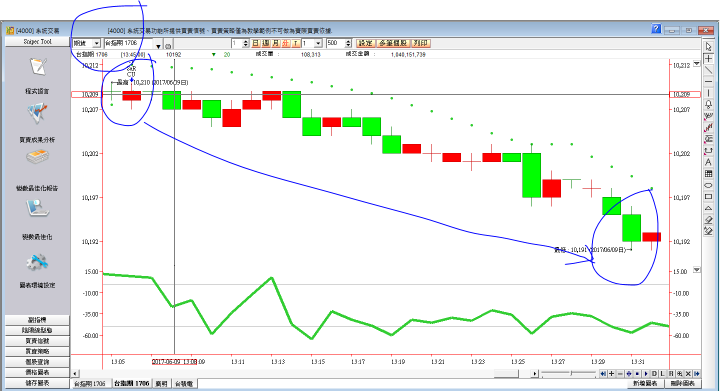Click the blue play arrow icon
The image size is (720, 391).
point(646,374)
